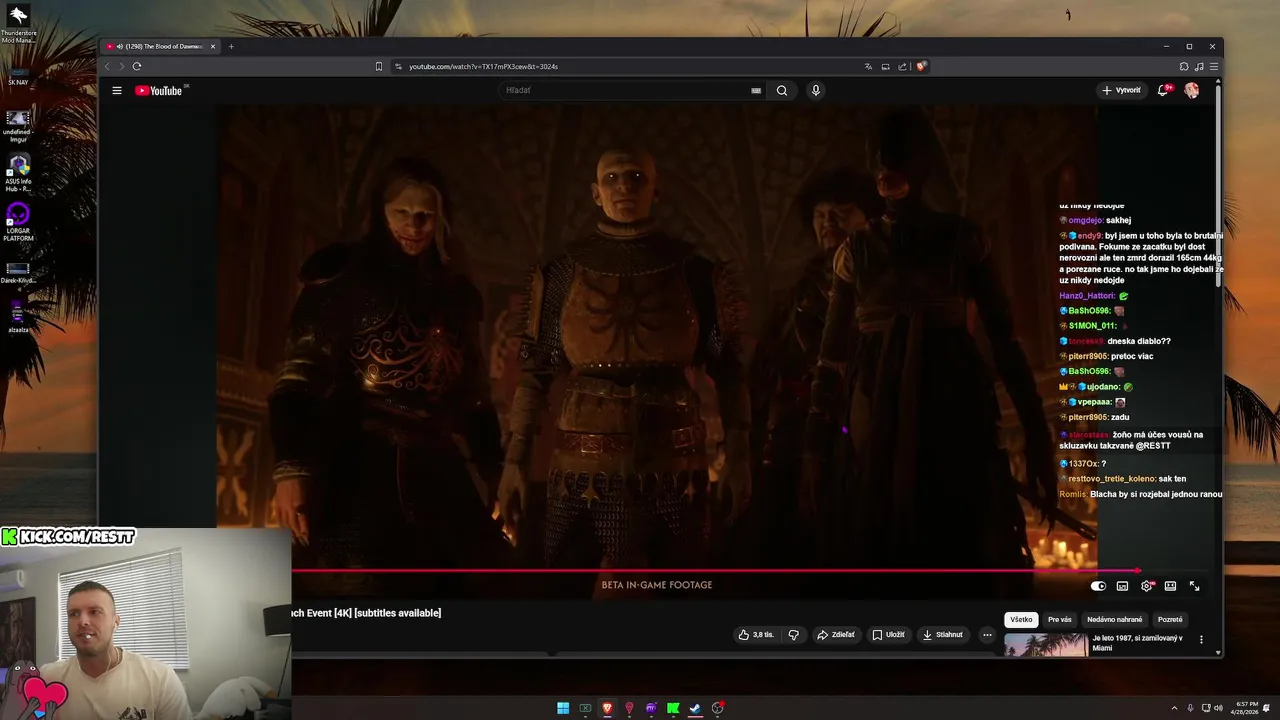1280x720 pixels.
Task: Open Windows Start menu
Action: 563,708
